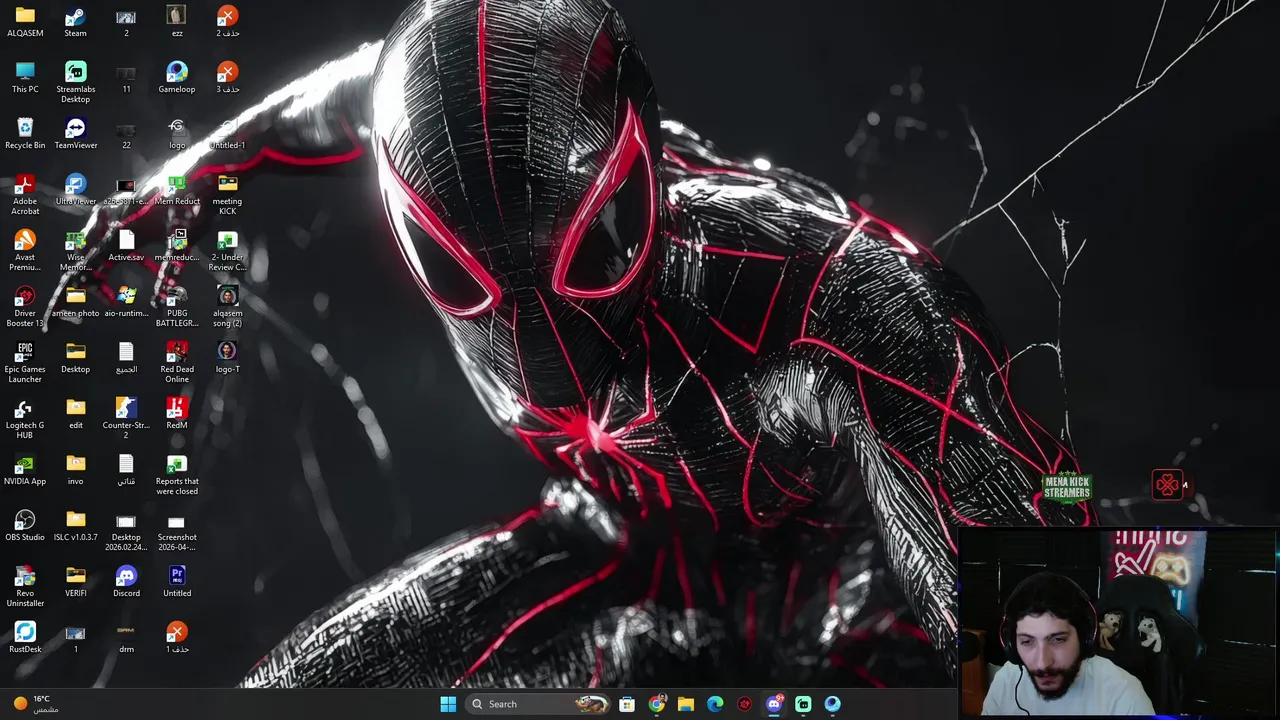
Task: Select the قناتي text file
Action: pos(126,469)
